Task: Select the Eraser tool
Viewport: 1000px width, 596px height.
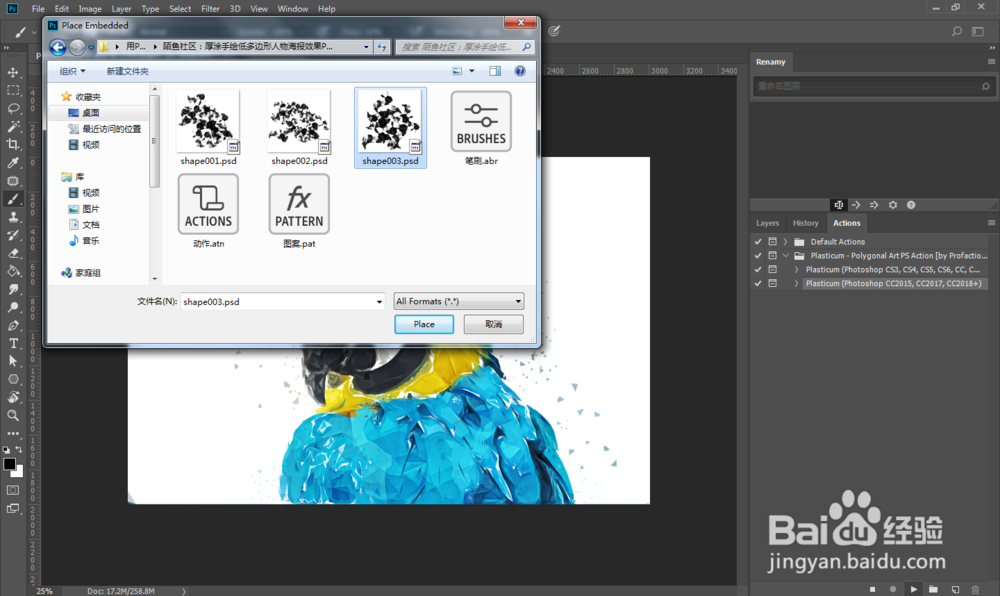Action: click(x=13, y=253)
